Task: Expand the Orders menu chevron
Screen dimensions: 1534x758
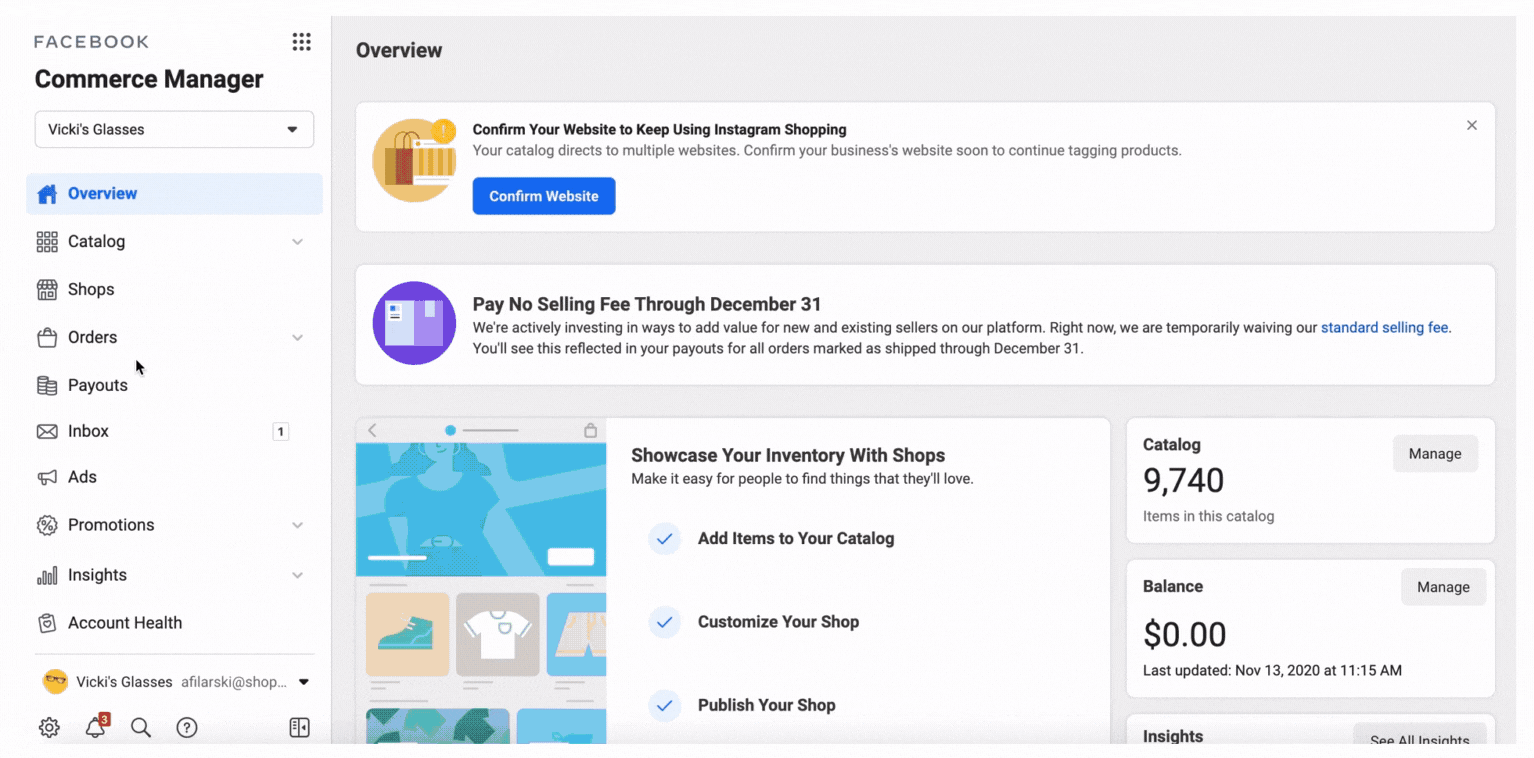Action: [297, 338]
